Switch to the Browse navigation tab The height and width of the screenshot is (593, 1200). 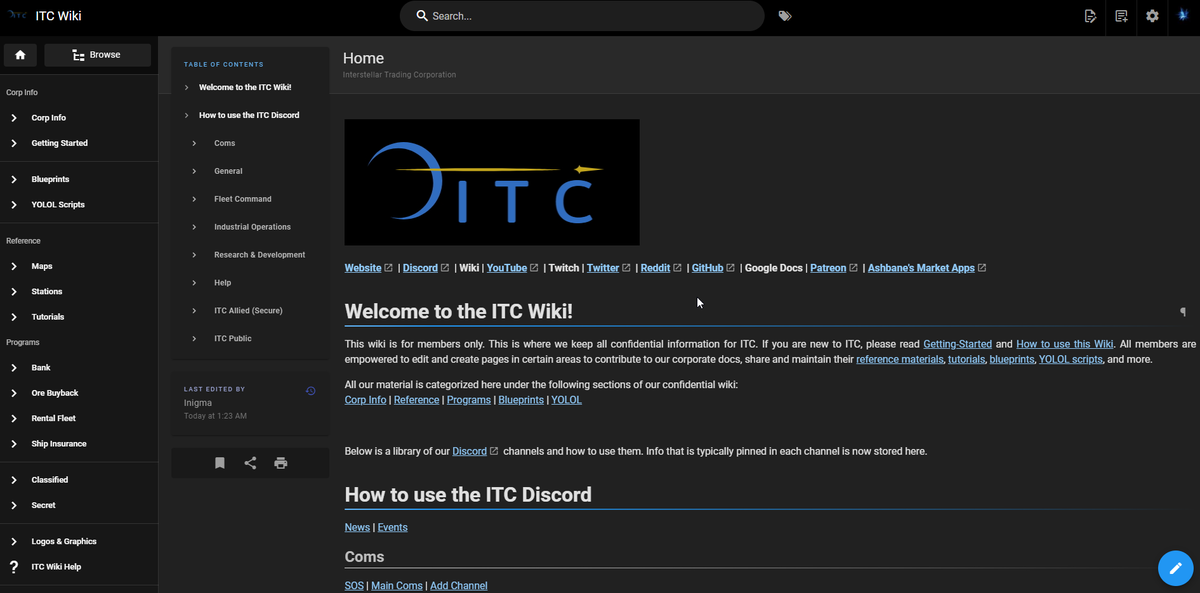click(97, 55)
